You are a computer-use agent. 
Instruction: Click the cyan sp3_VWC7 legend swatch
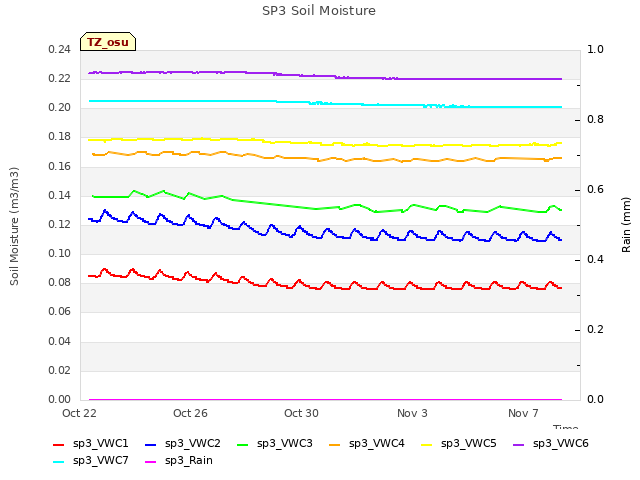pyautogui.click(x=58, y=462)
